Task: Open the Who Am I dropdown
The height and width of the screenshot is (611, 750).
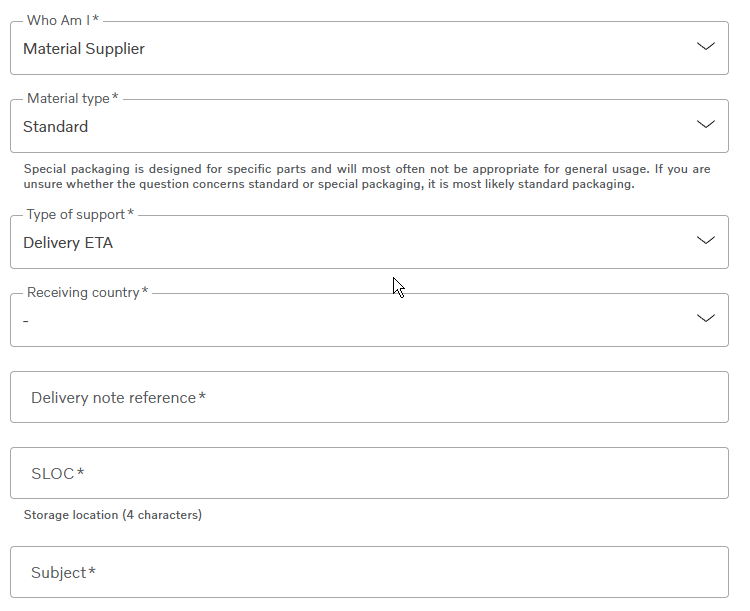Action: (369, 48)
